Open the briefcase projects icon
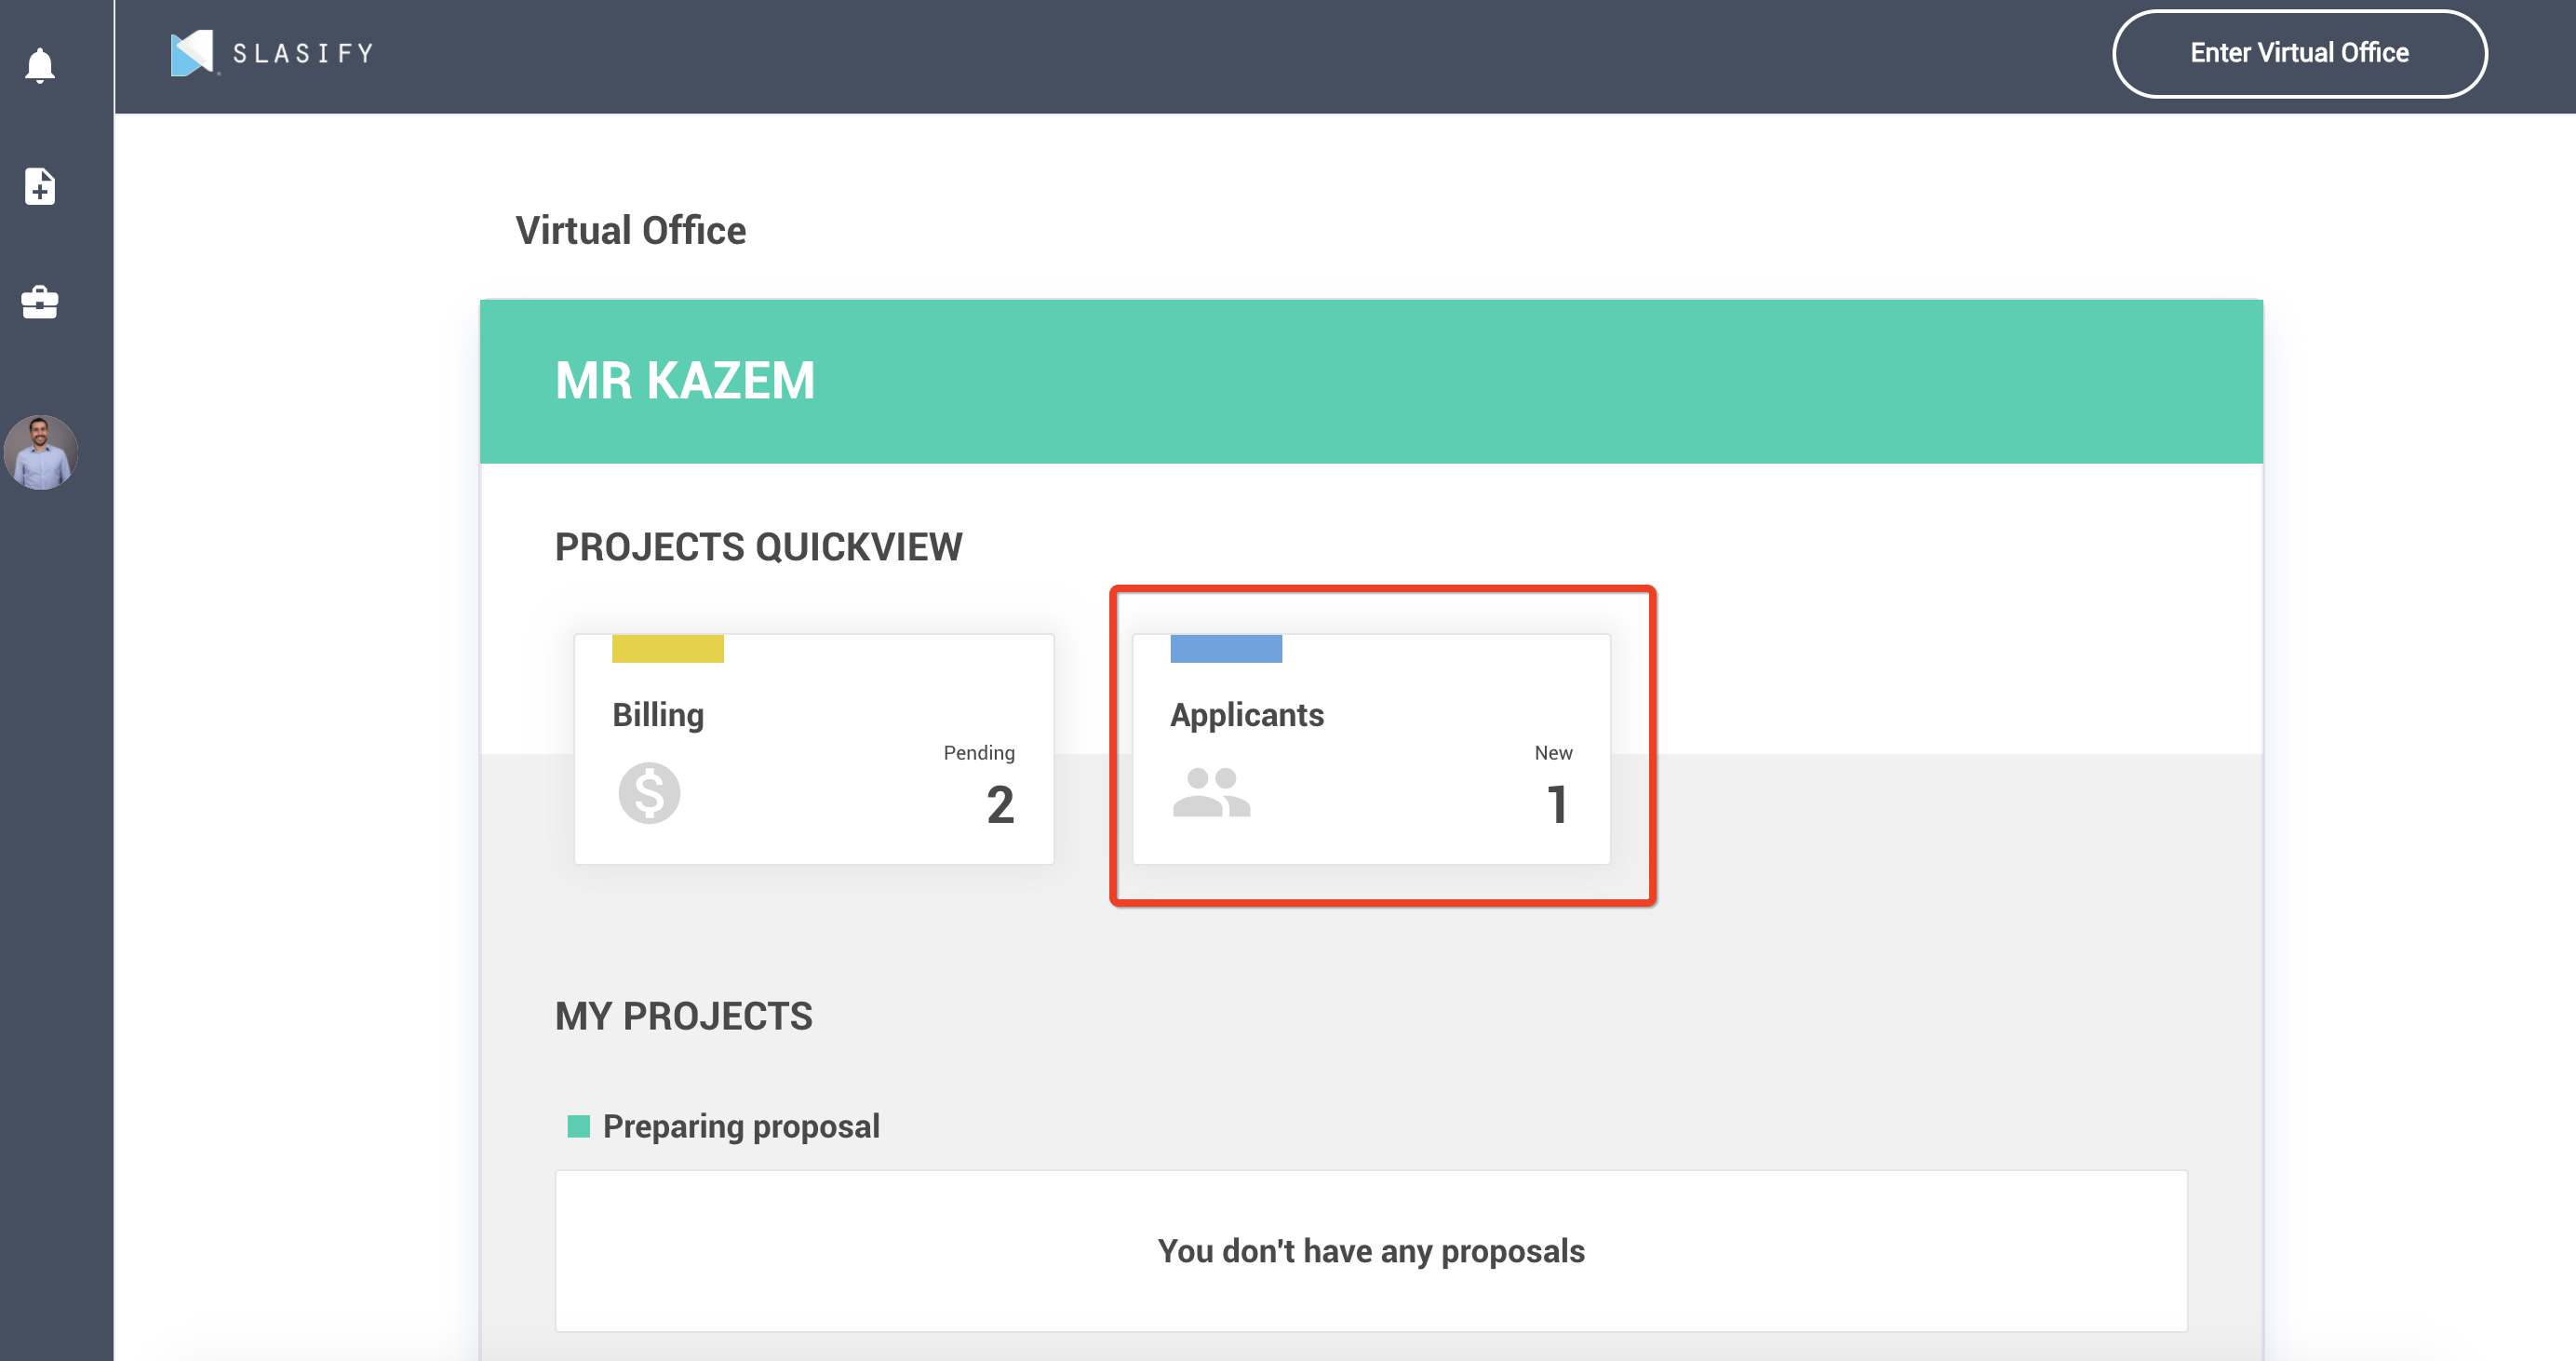The width and height of the screenshot is (2576, 1361). pyautogui.click(x=40, y=302)
